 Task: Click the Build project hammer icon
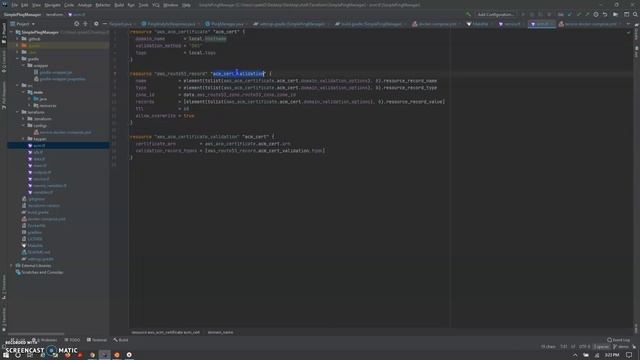[468, 14]
